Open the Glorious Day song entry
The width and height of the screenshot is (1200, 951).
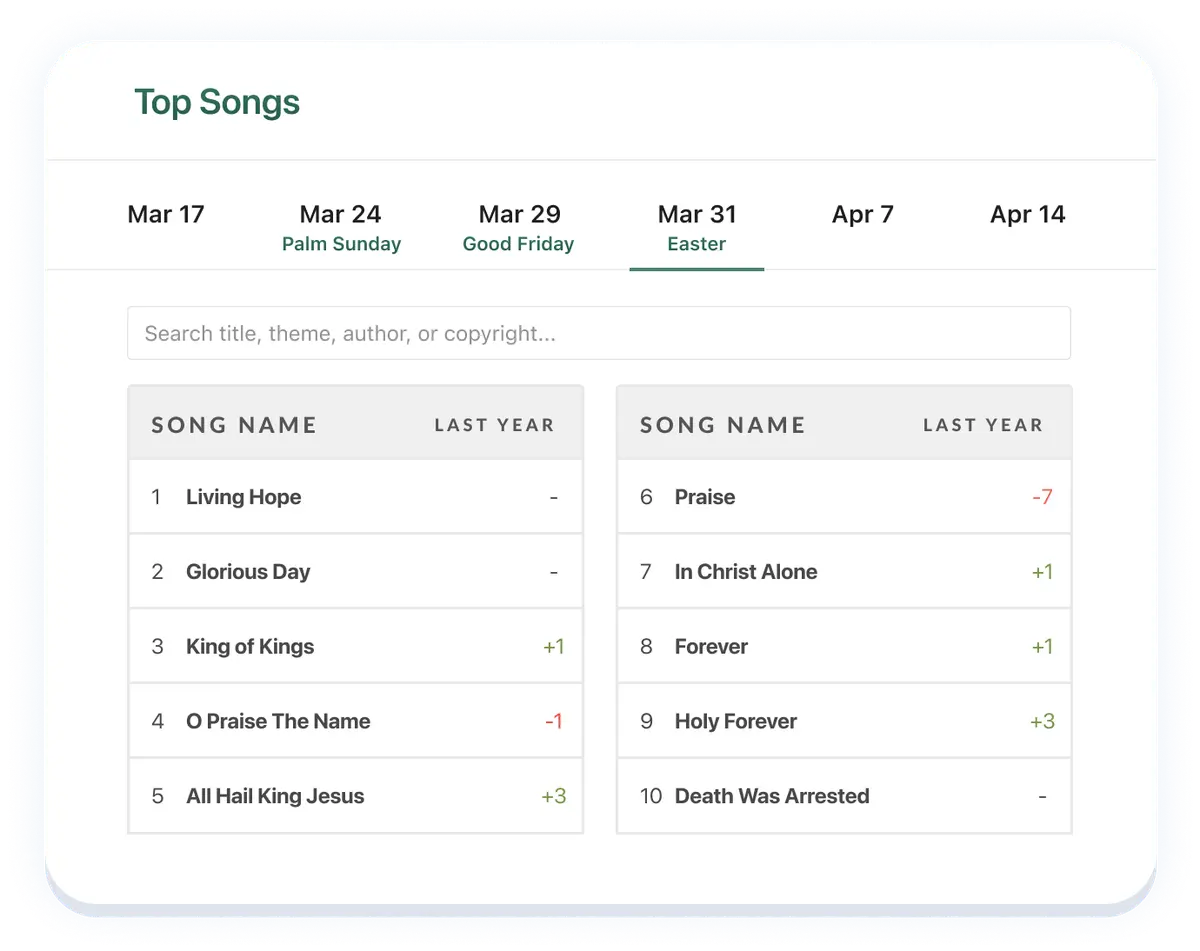355,572
